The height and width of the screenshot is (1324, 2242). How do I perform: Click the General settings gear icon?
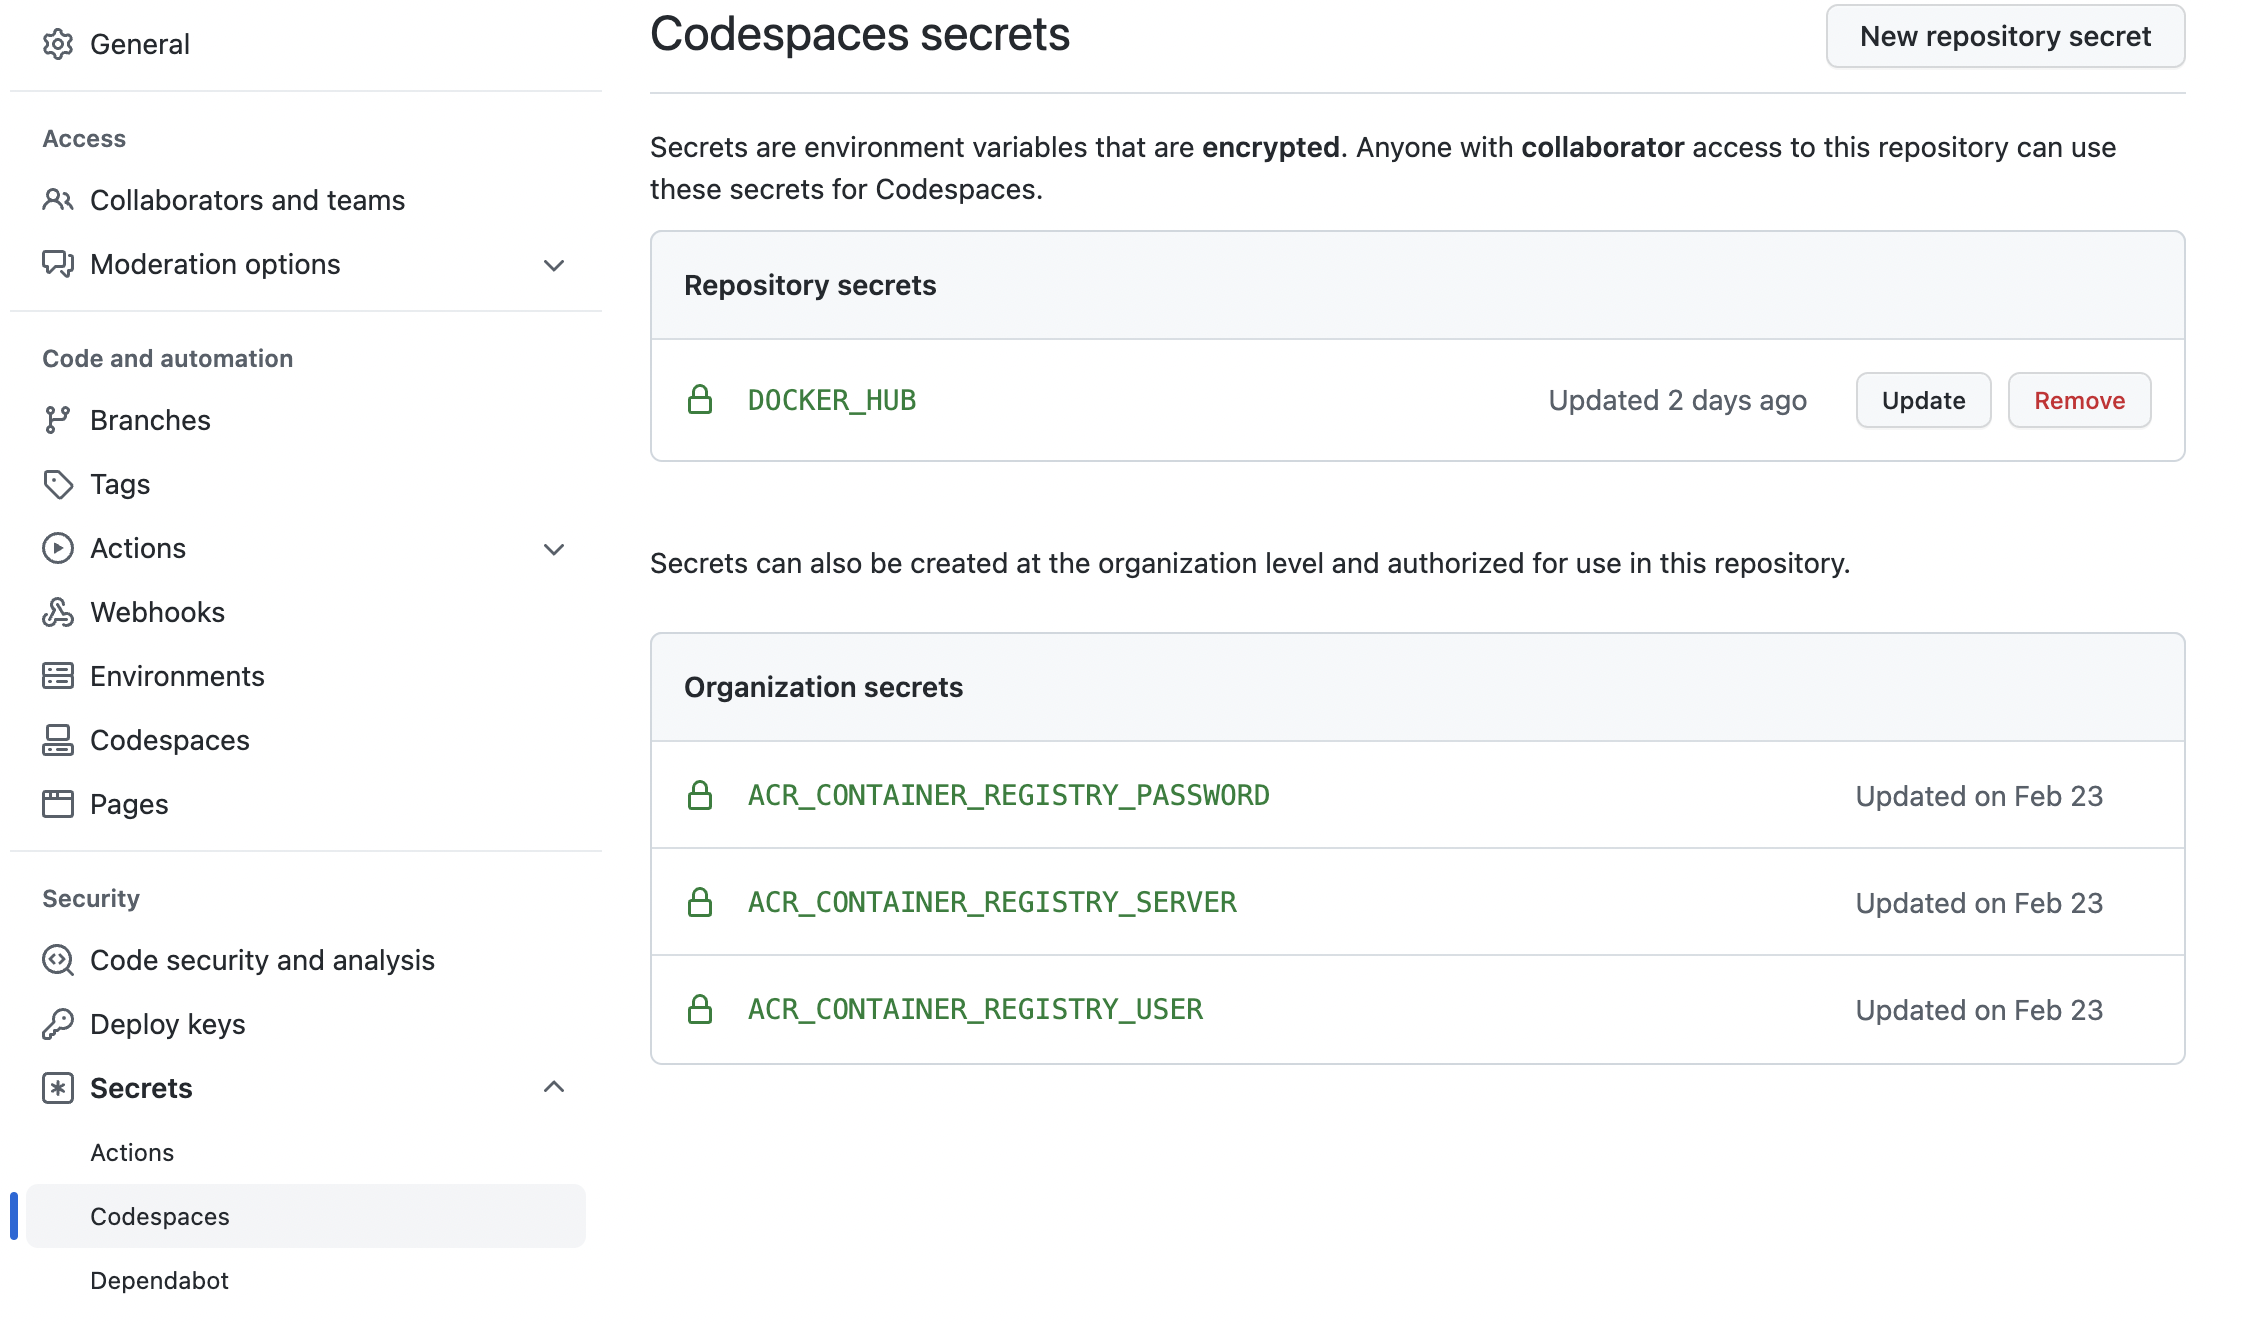(58, 44)
